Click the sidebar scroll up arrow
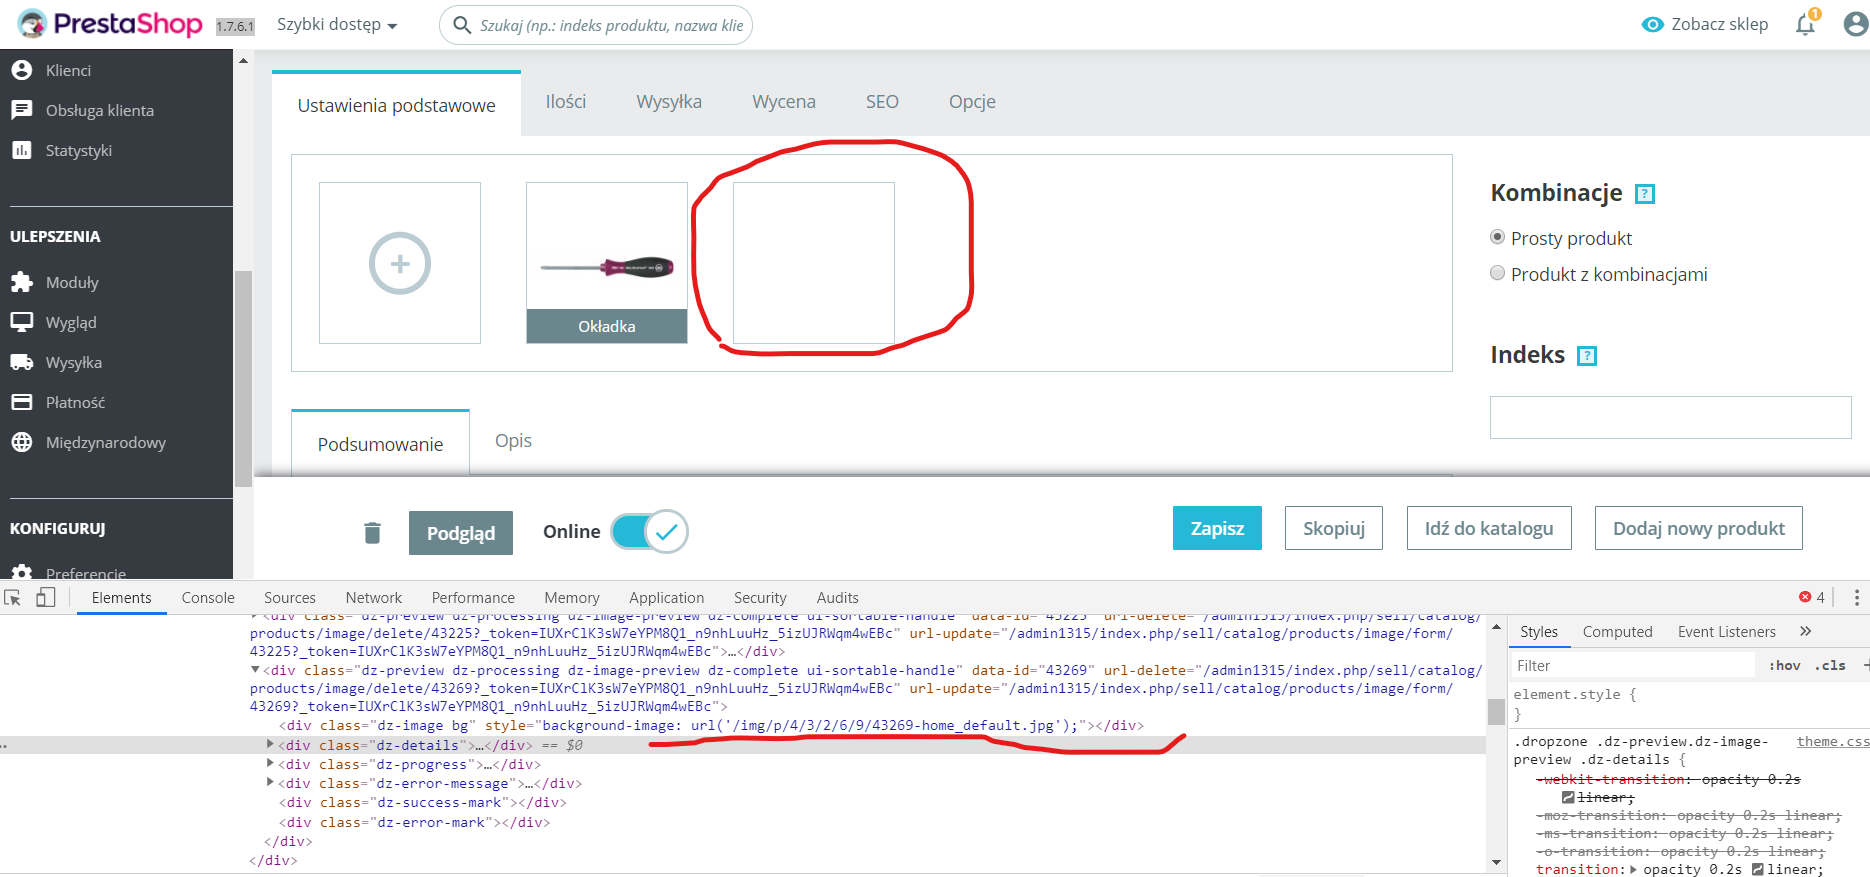This screenshot has width=1870, height=877. tap(243, 61)
